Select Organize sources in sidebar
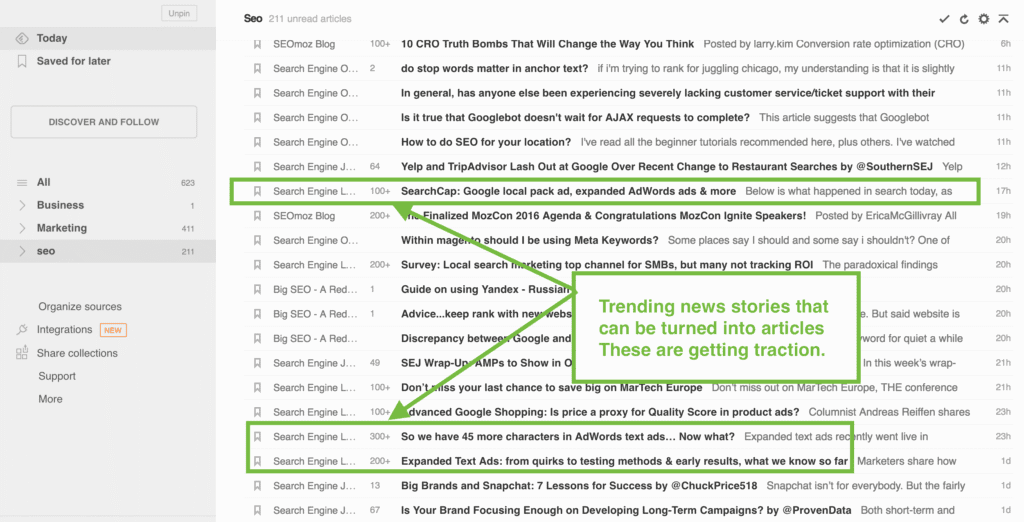 pyautogui.click(x=80, y=307)
